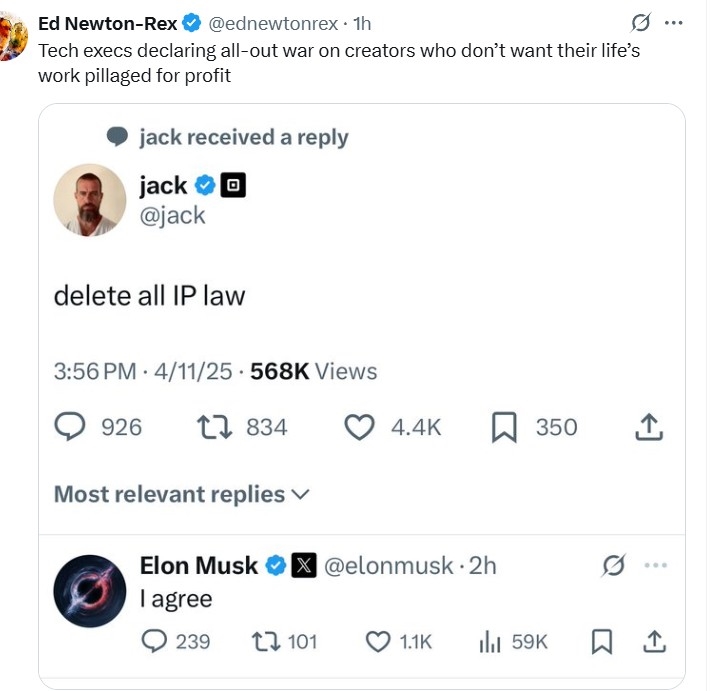
Task: Open the more options menu on Ed Newton-Rex's post
Action: point(674,24)
